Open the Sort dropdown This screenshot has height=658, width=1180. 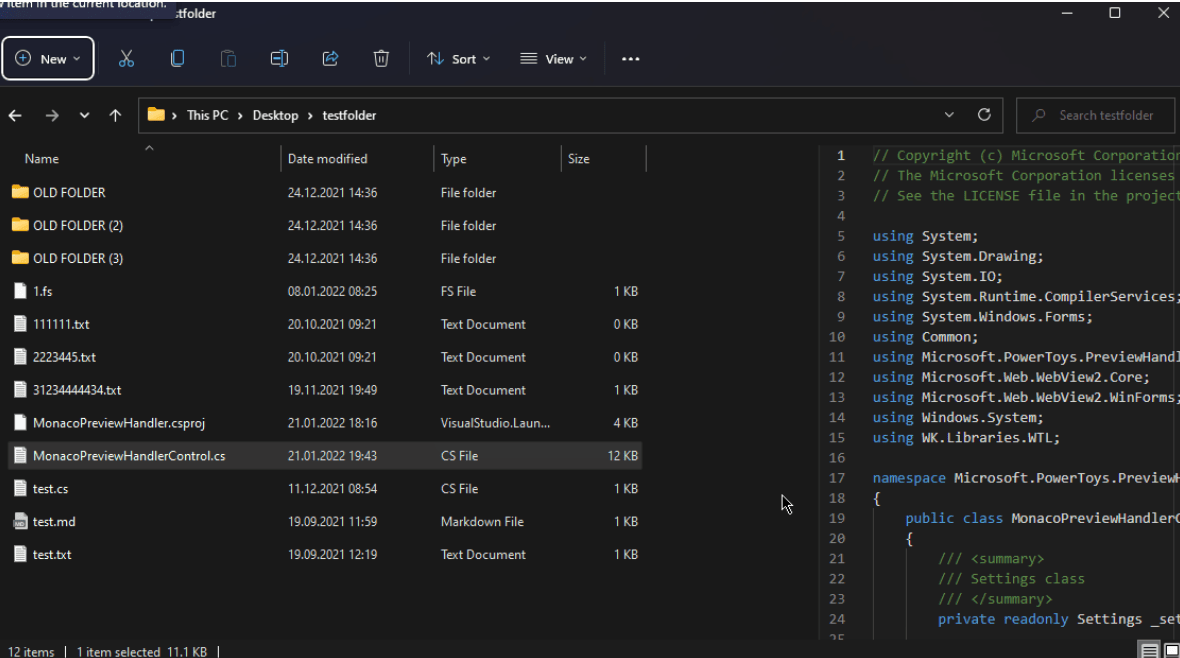[458, 59]
